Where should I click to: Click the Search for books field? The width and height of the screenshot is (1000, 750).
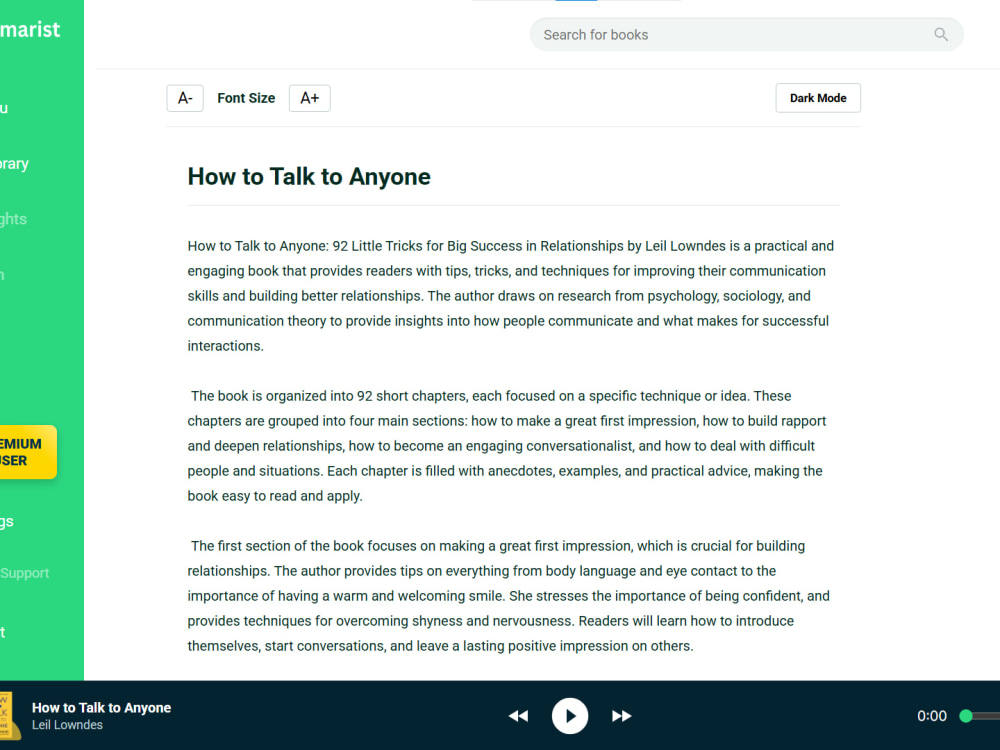(x=746, y=34)
